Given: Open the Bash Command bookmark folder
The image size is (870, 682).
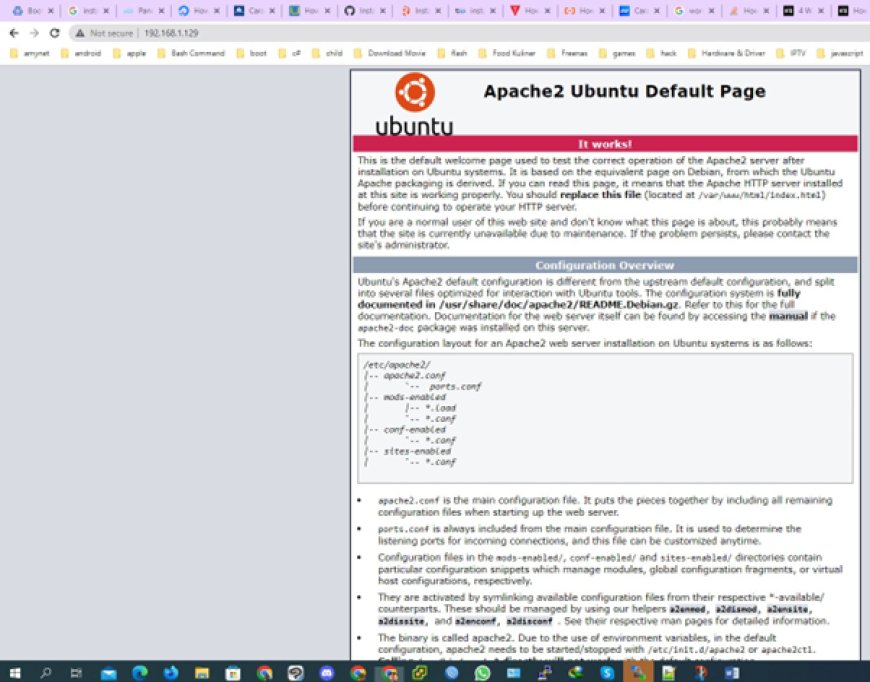Looking at the screenshot, I should click(191, 53).
